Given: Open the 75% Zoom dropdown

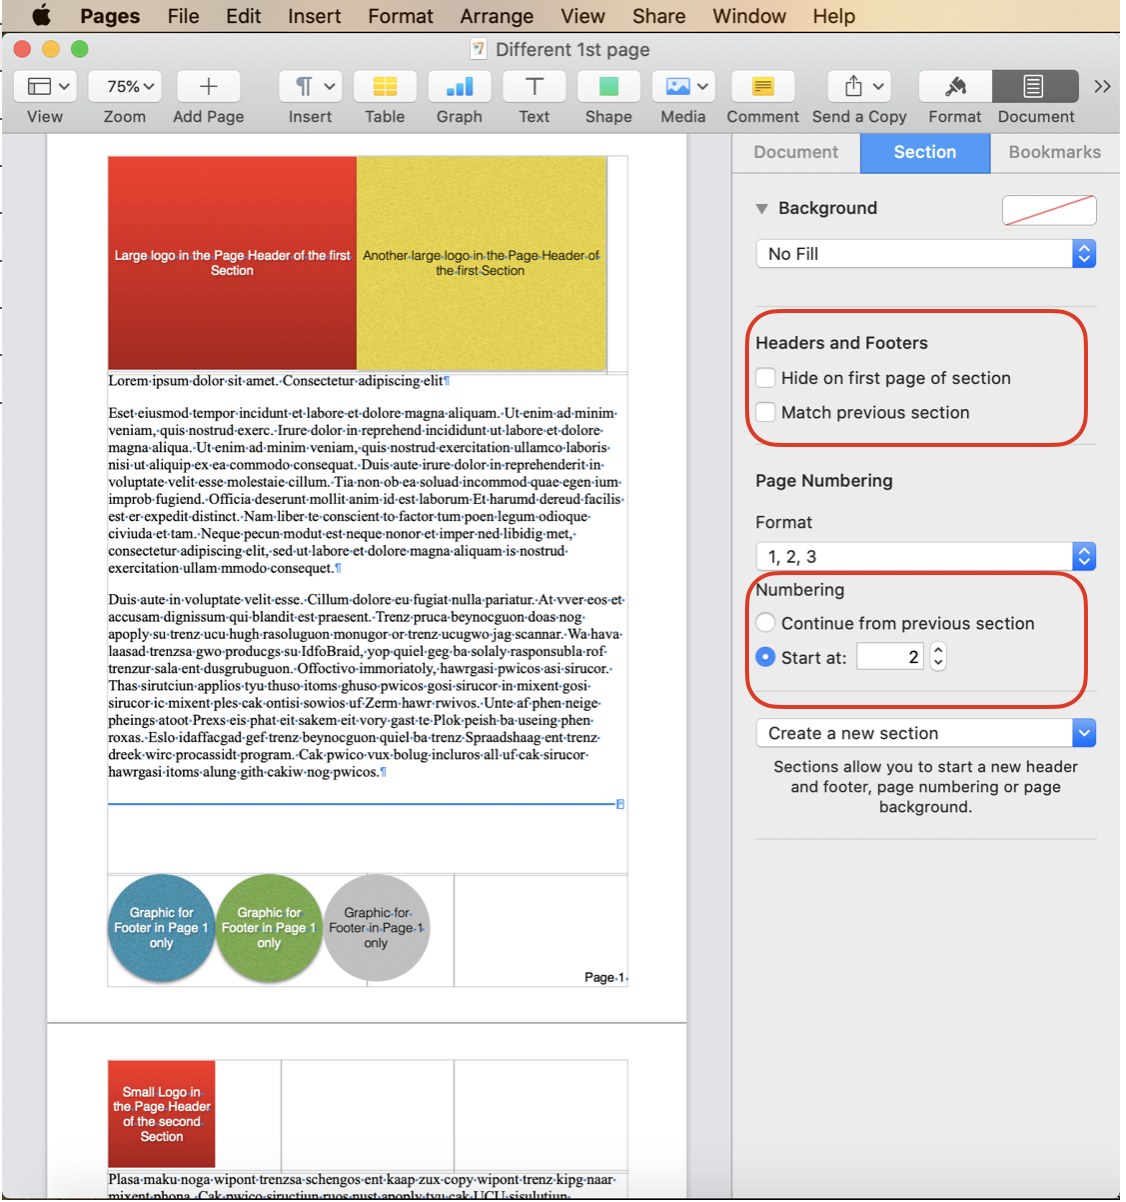Looking at the screenshot, I should pos(125,87).
